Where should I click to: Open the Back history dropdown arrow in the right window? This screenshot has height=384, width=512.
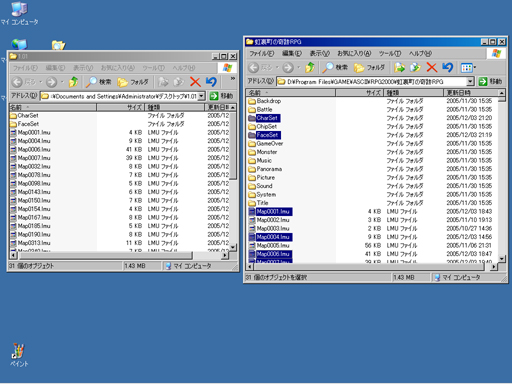pos(276,68)
